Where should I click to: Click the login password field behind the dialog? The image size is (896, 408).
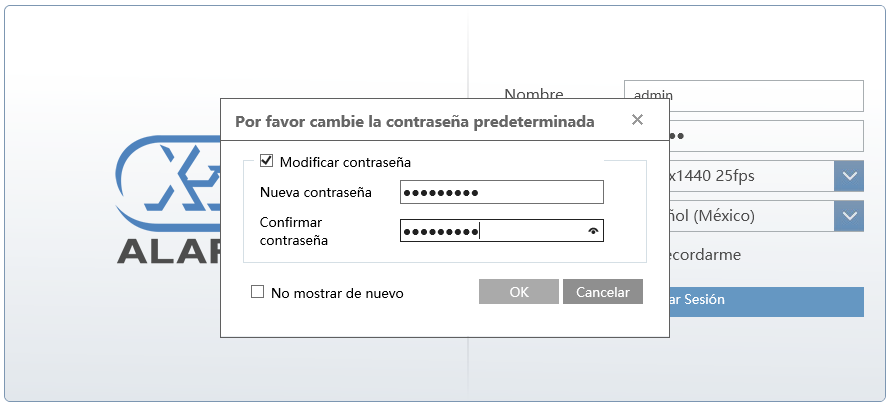tap(766, 136)
